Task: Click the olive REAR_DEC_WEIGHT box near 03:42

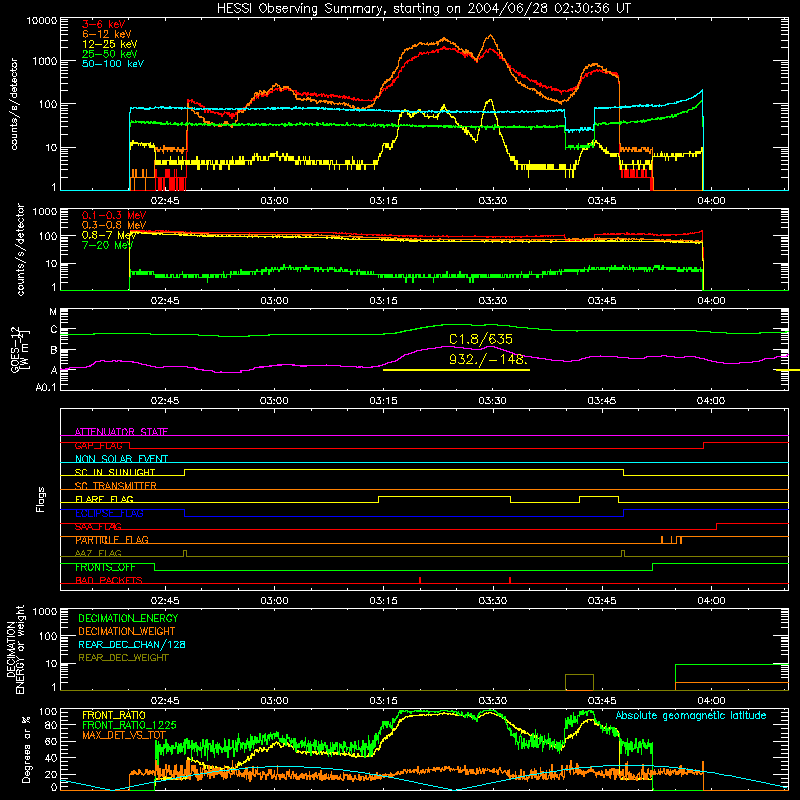Action: point(579,682)
